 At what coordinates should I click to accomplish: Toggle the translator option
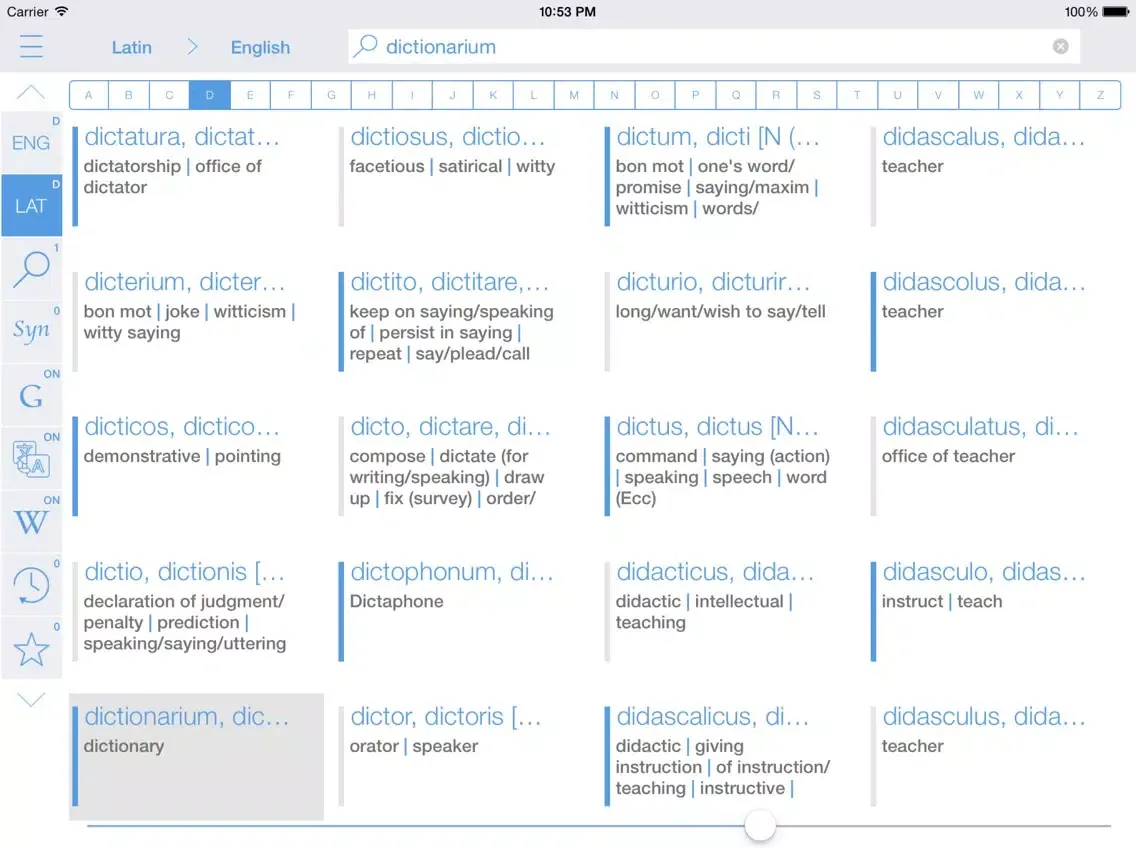pyautogui.click(x=31, y=459)
